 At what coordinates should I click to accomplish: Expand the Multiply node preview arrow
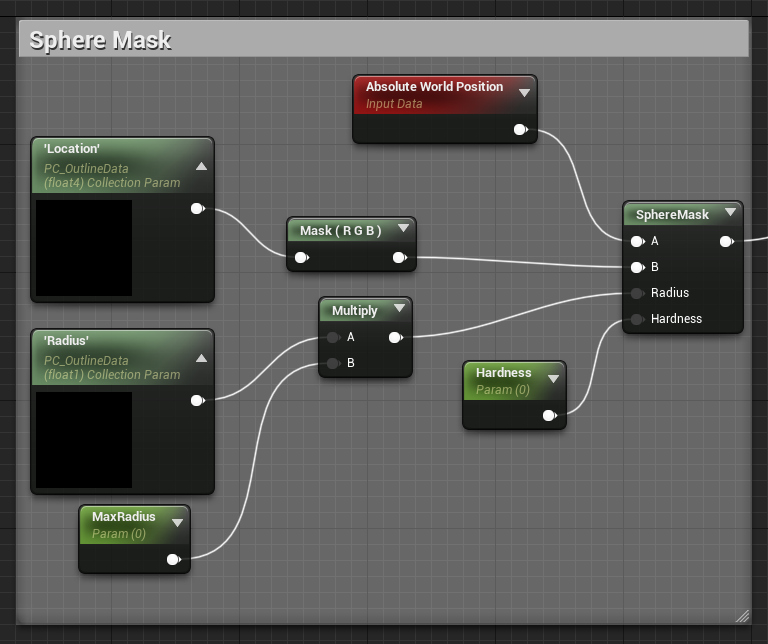[x=400, y=308]
